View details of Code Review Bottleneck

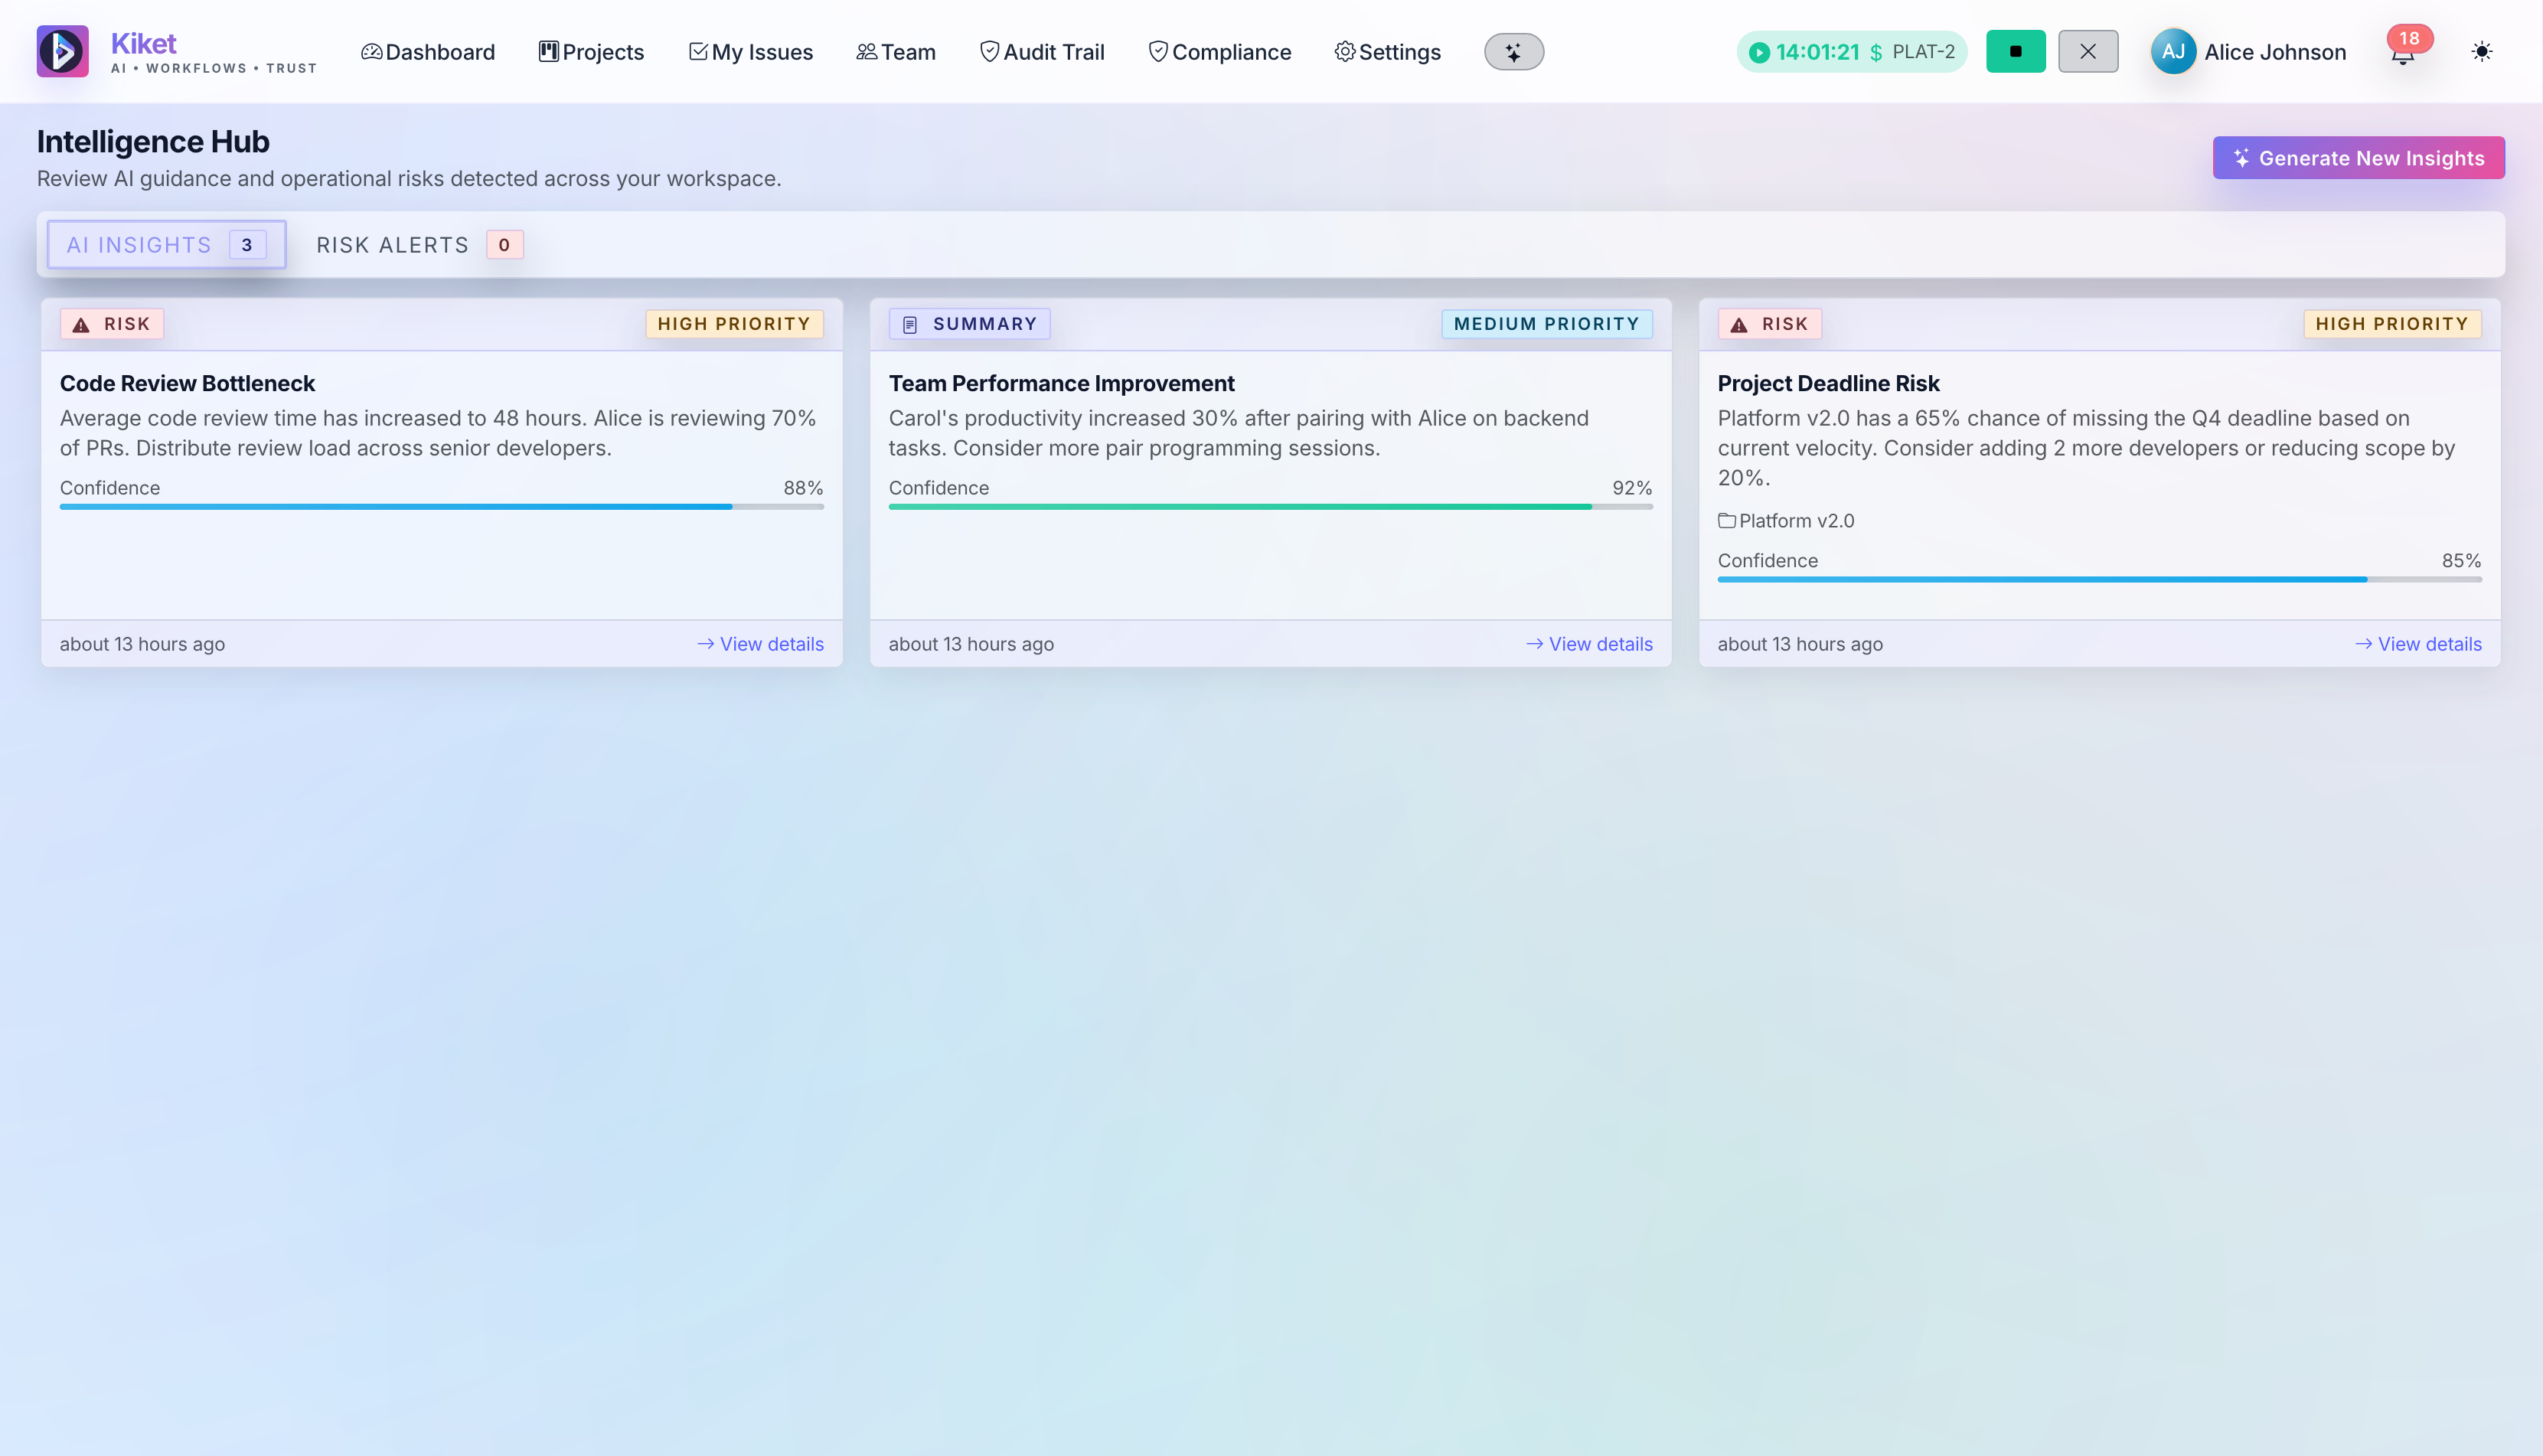(760, 644)
